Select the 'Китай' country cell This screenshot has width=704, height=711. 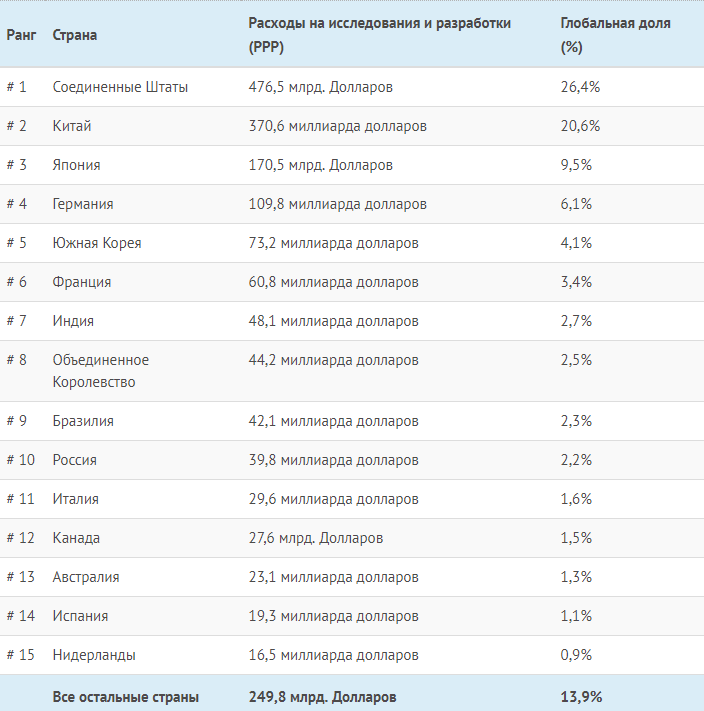tap(72, 126)
